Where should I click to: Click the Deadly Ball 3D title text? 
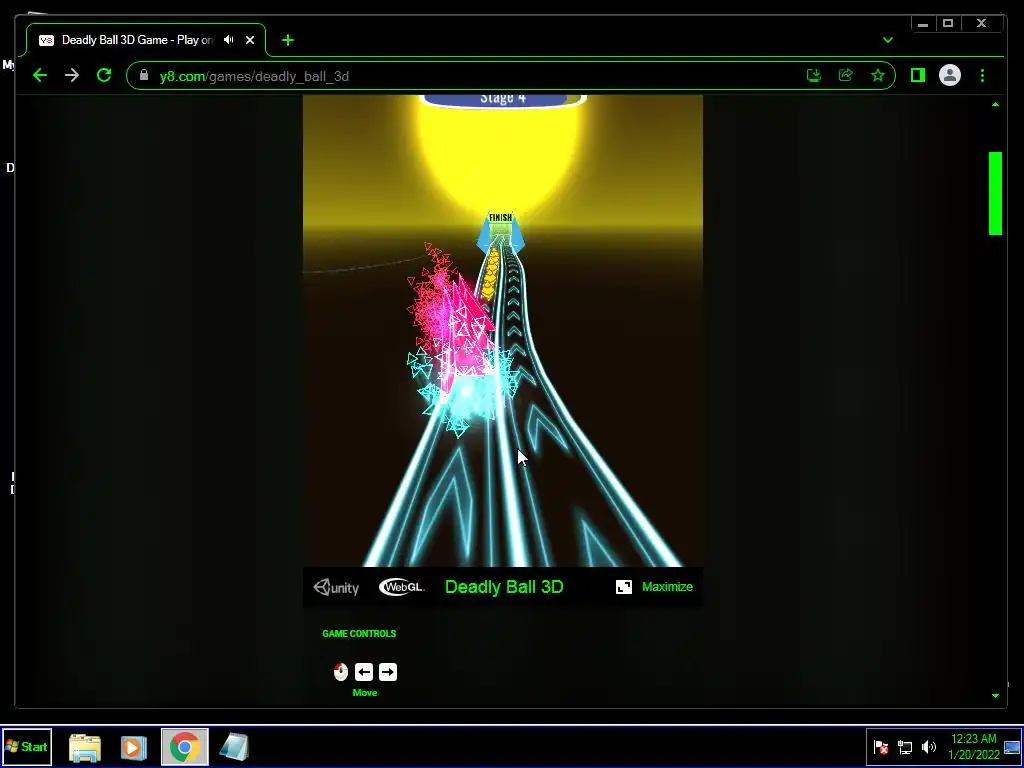pyautogui.click(x=504, y=586)
